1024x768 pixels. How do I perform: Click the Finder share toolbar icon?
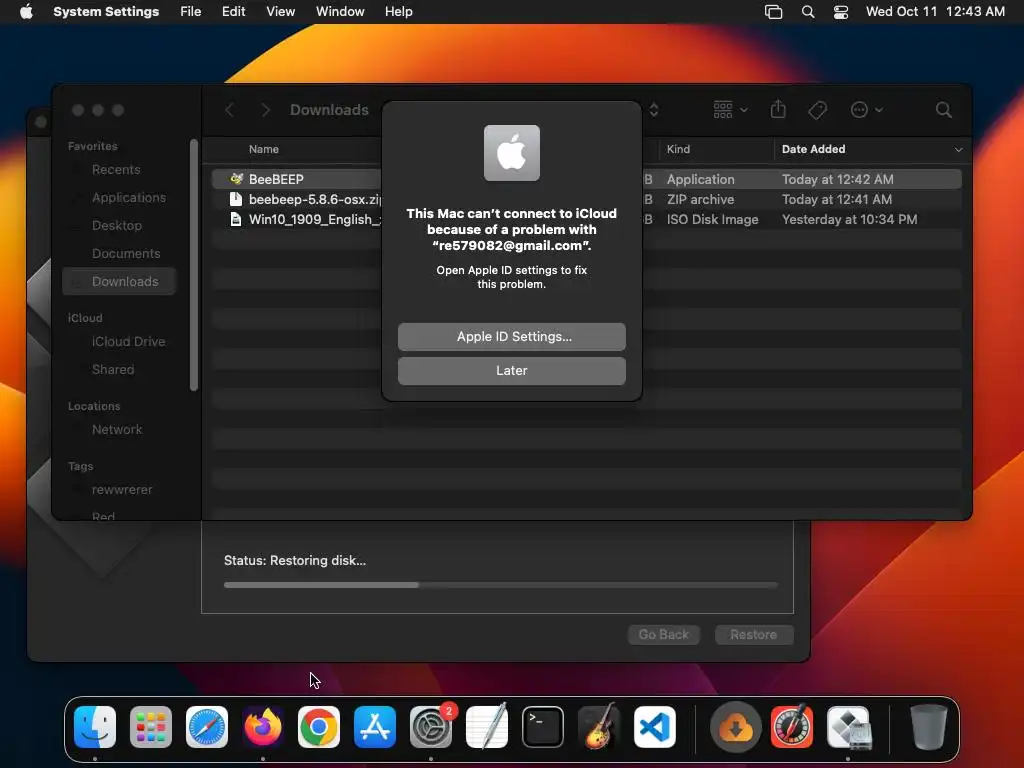778,110
